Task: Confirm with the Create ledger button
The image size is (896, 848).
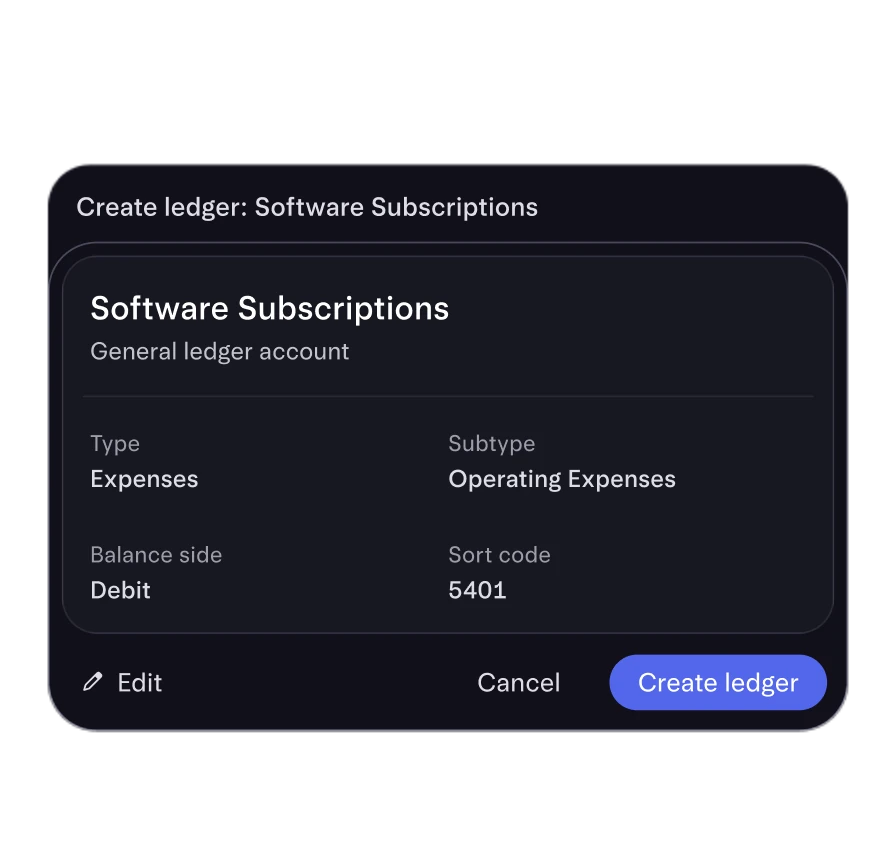Action: [x=718, y=682]
